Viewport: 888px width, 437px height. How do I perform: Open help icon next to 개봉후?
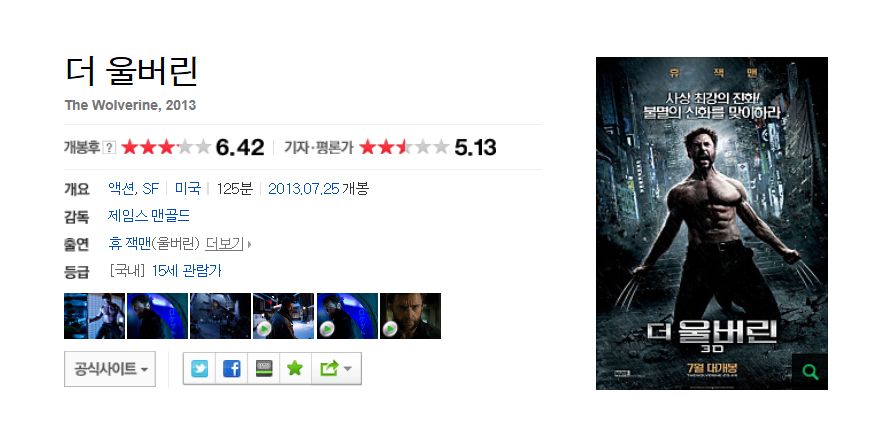(x=110, y=148)
